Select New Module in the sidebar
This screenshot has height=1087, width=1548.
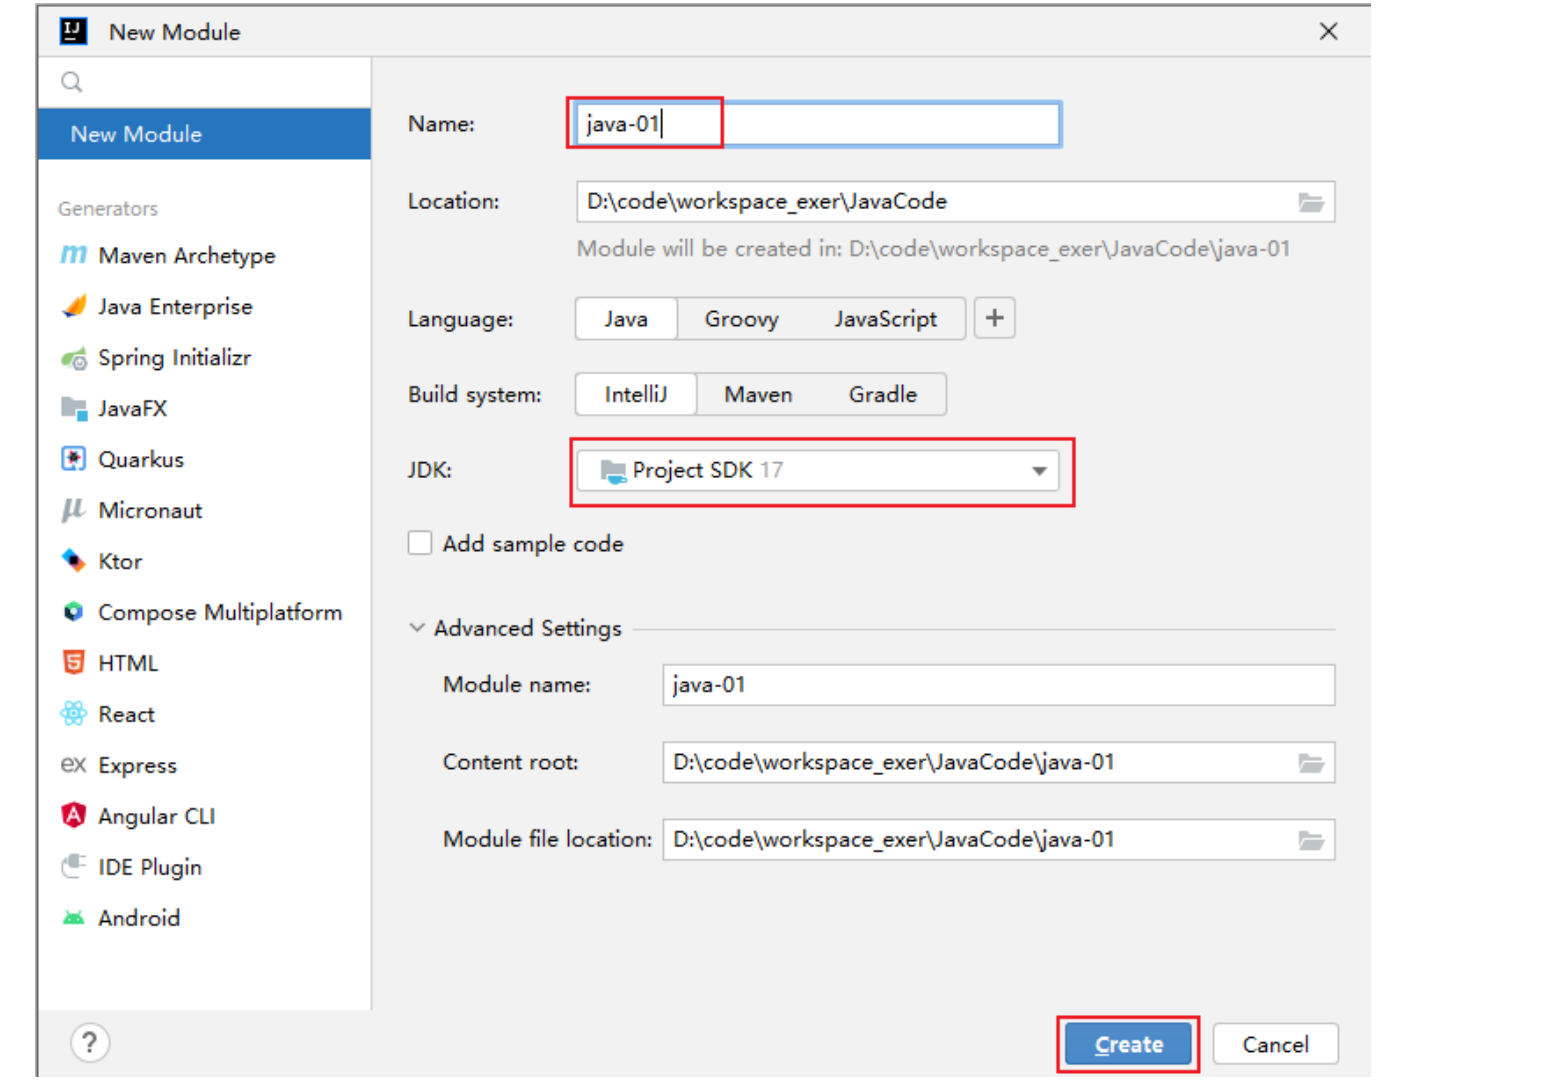click(x=204, y=134)
